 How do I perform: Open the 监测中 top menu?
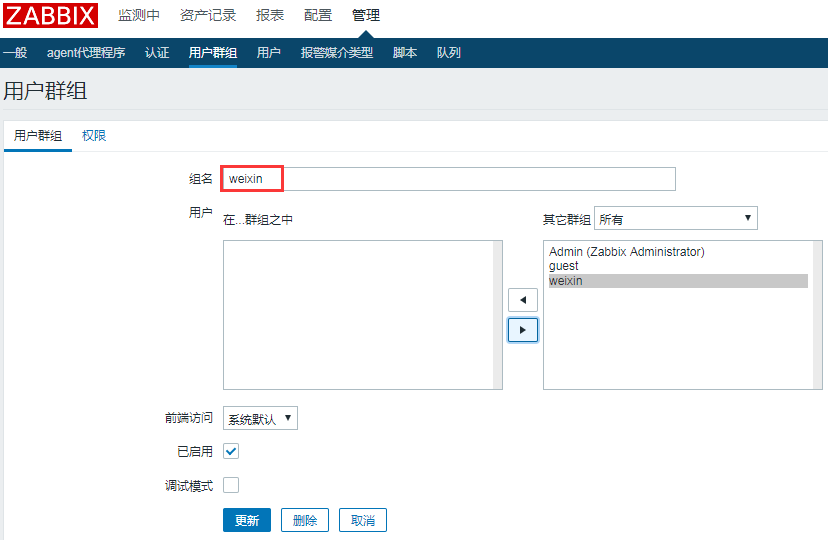(x=139, y=15)
